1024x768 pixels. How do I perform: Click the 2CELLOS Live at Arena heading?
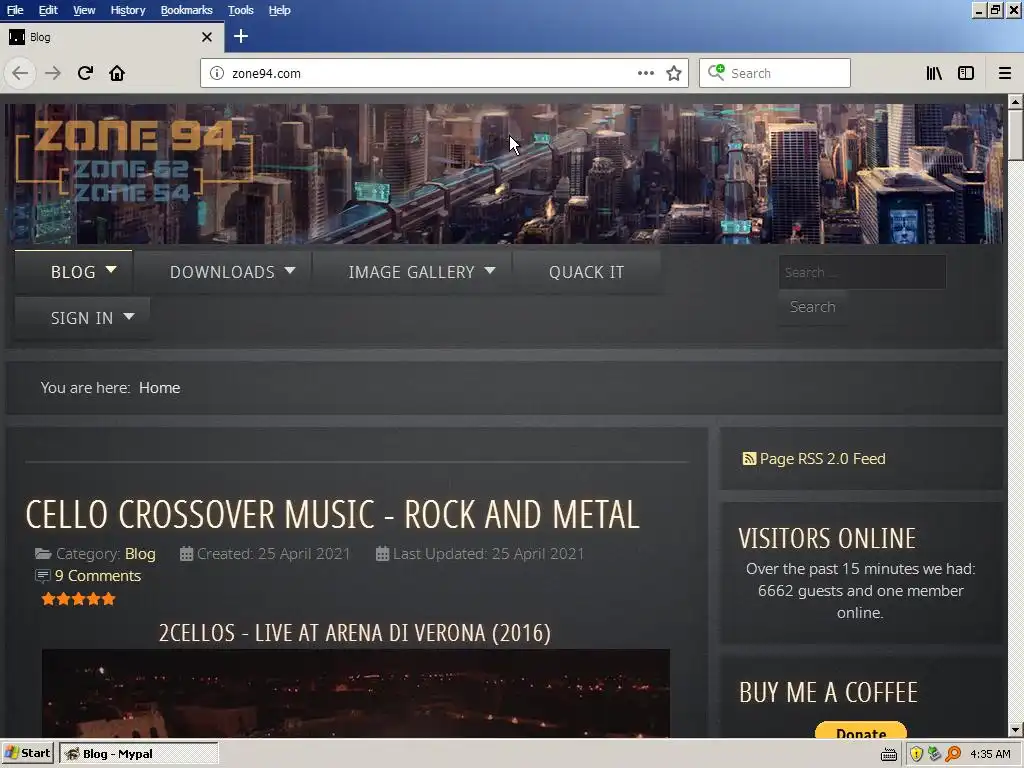coord(355,633)
